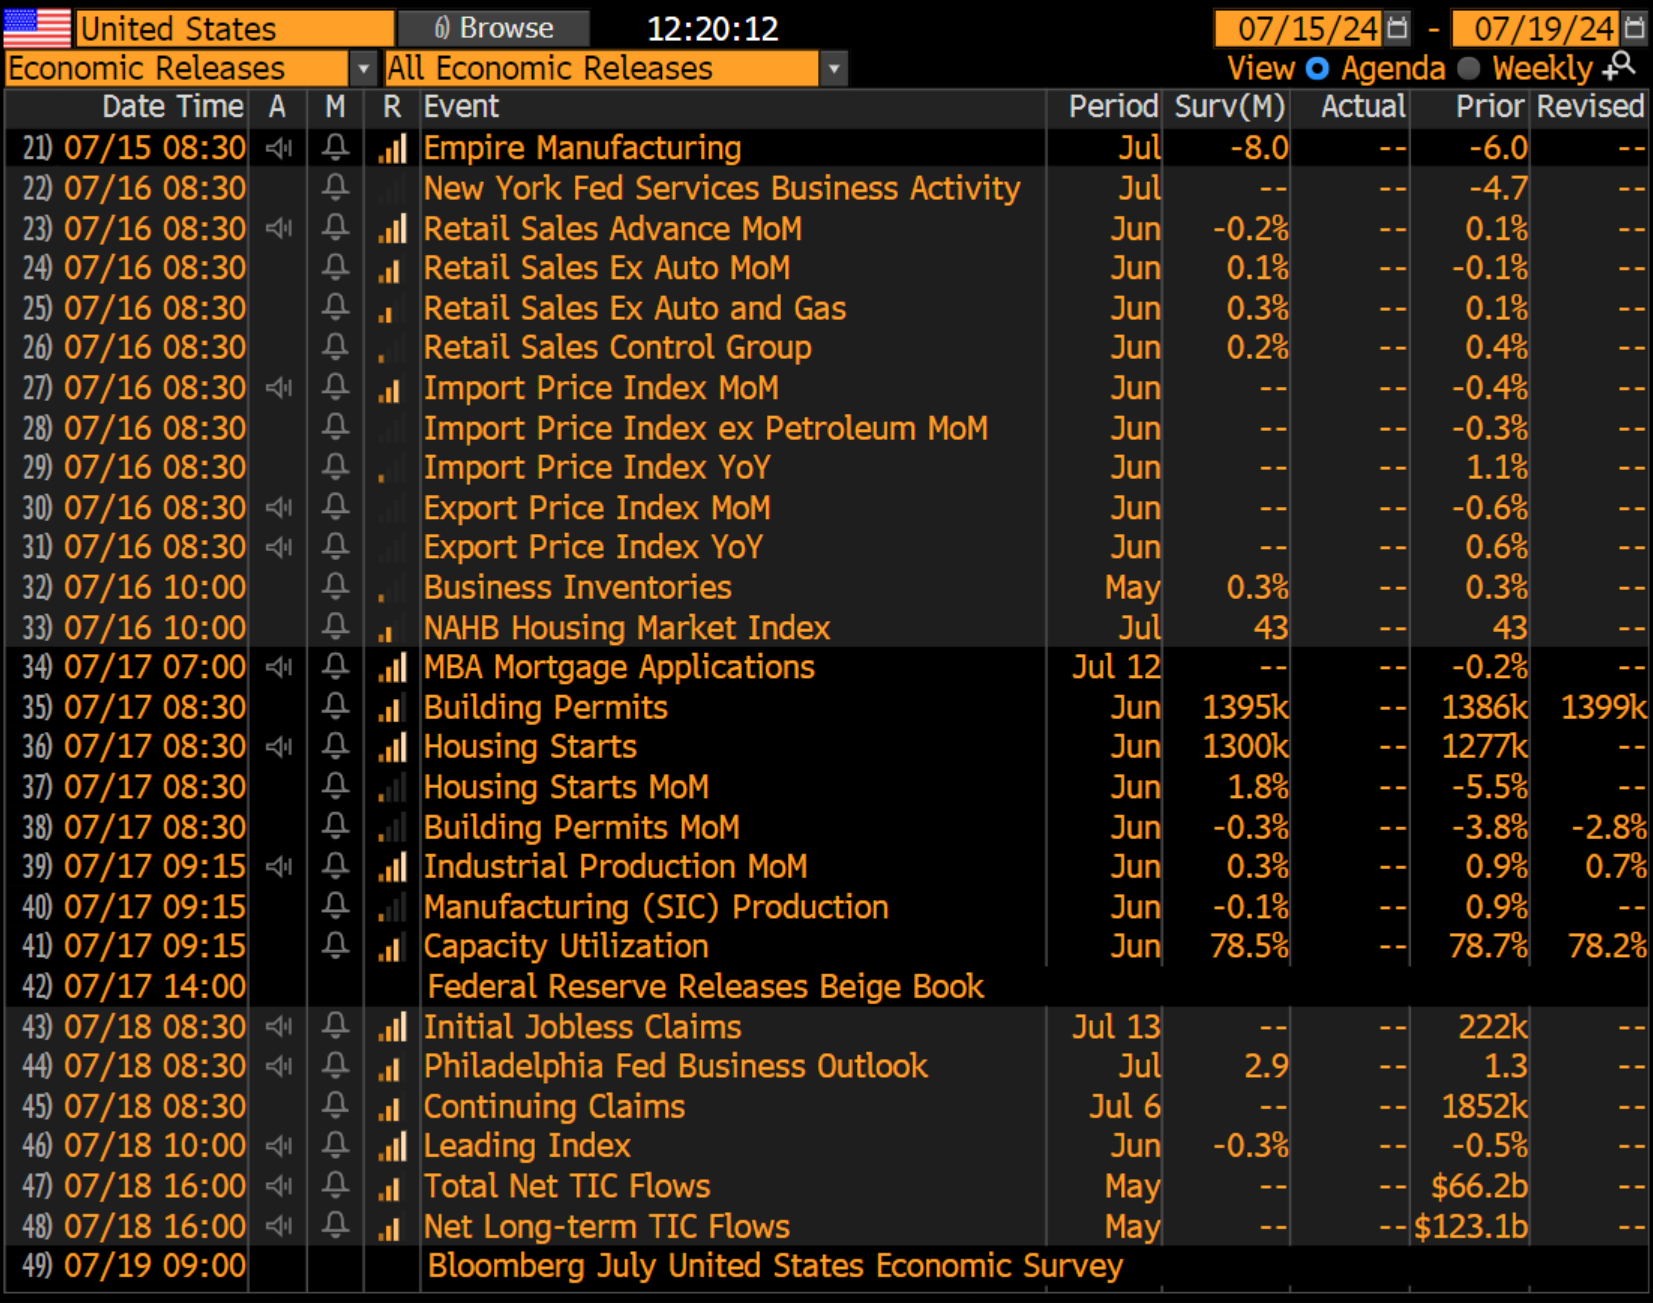Select the Agenda view radio button
The image size is (1653, 1303).
1318,68
